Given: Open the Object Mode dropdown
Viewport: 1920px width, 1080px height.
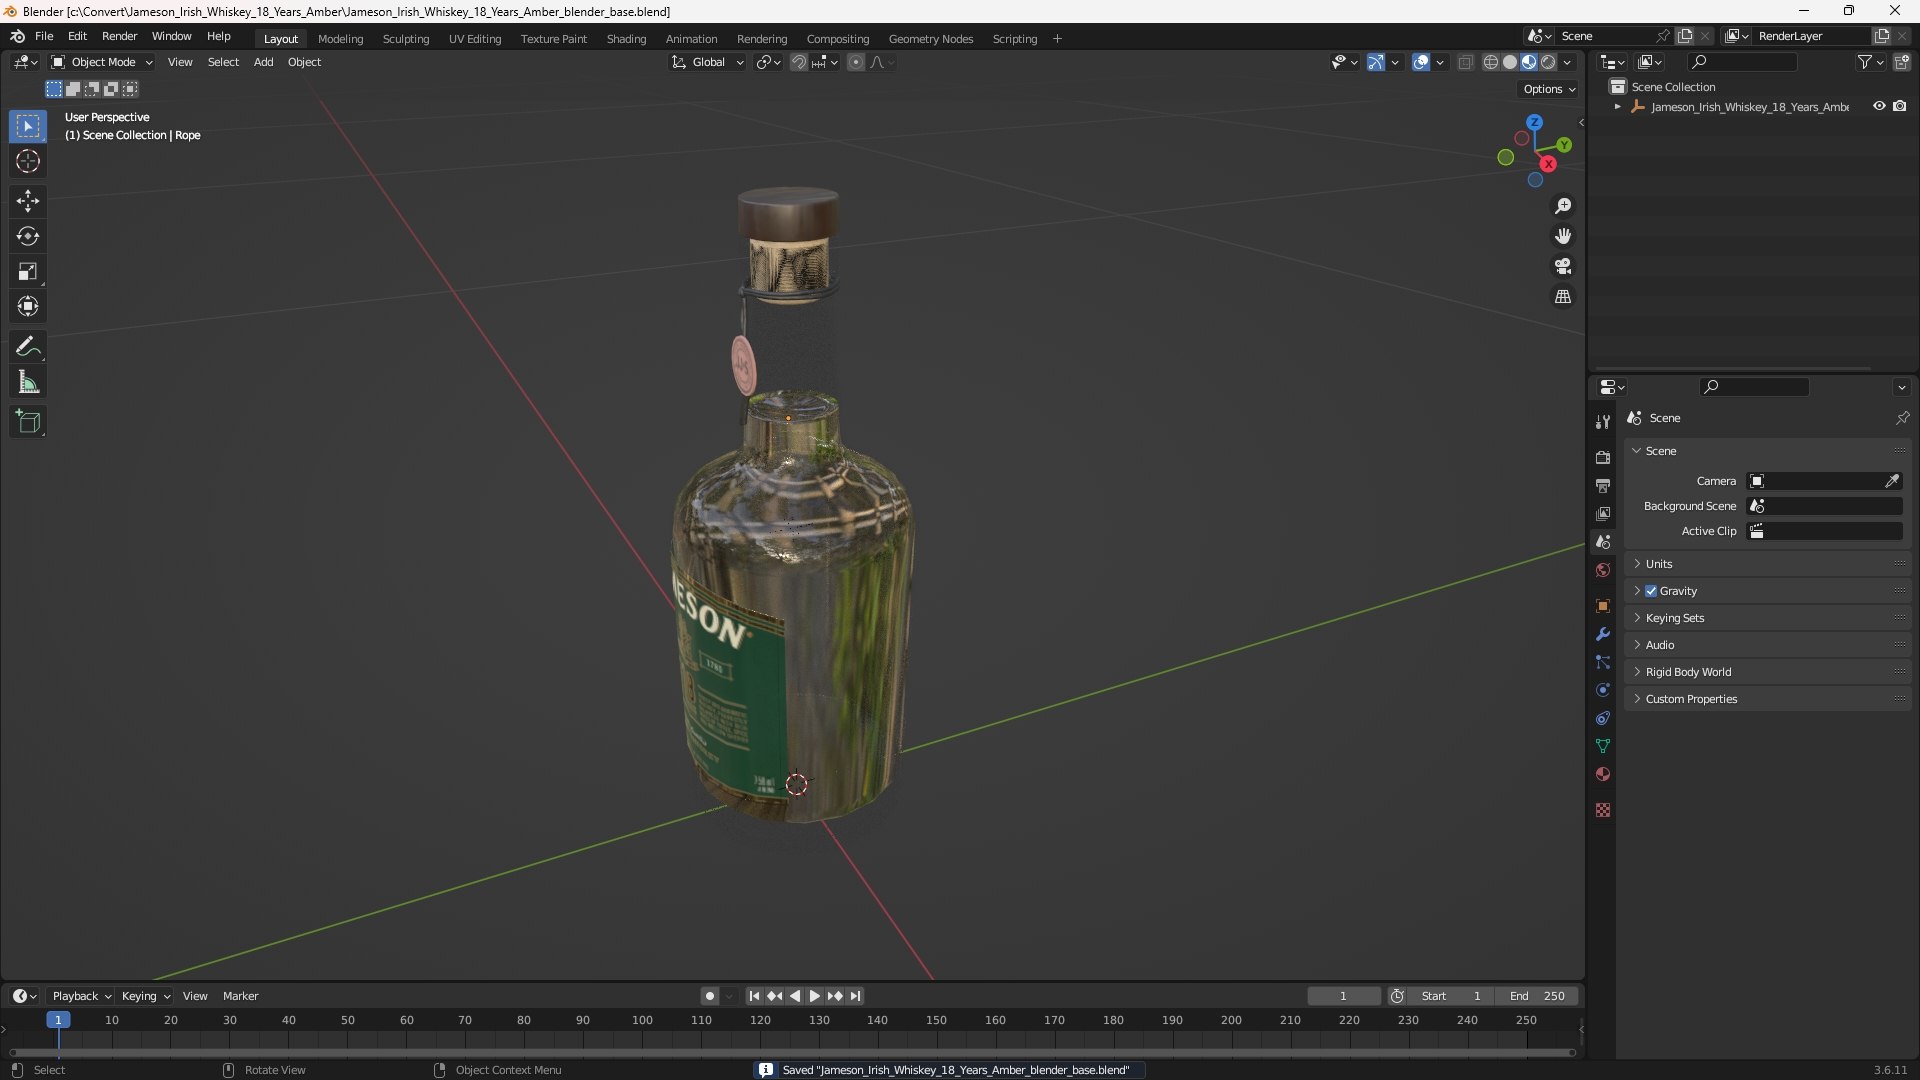Looking at the screenshot, I should (x=102, y=62).
